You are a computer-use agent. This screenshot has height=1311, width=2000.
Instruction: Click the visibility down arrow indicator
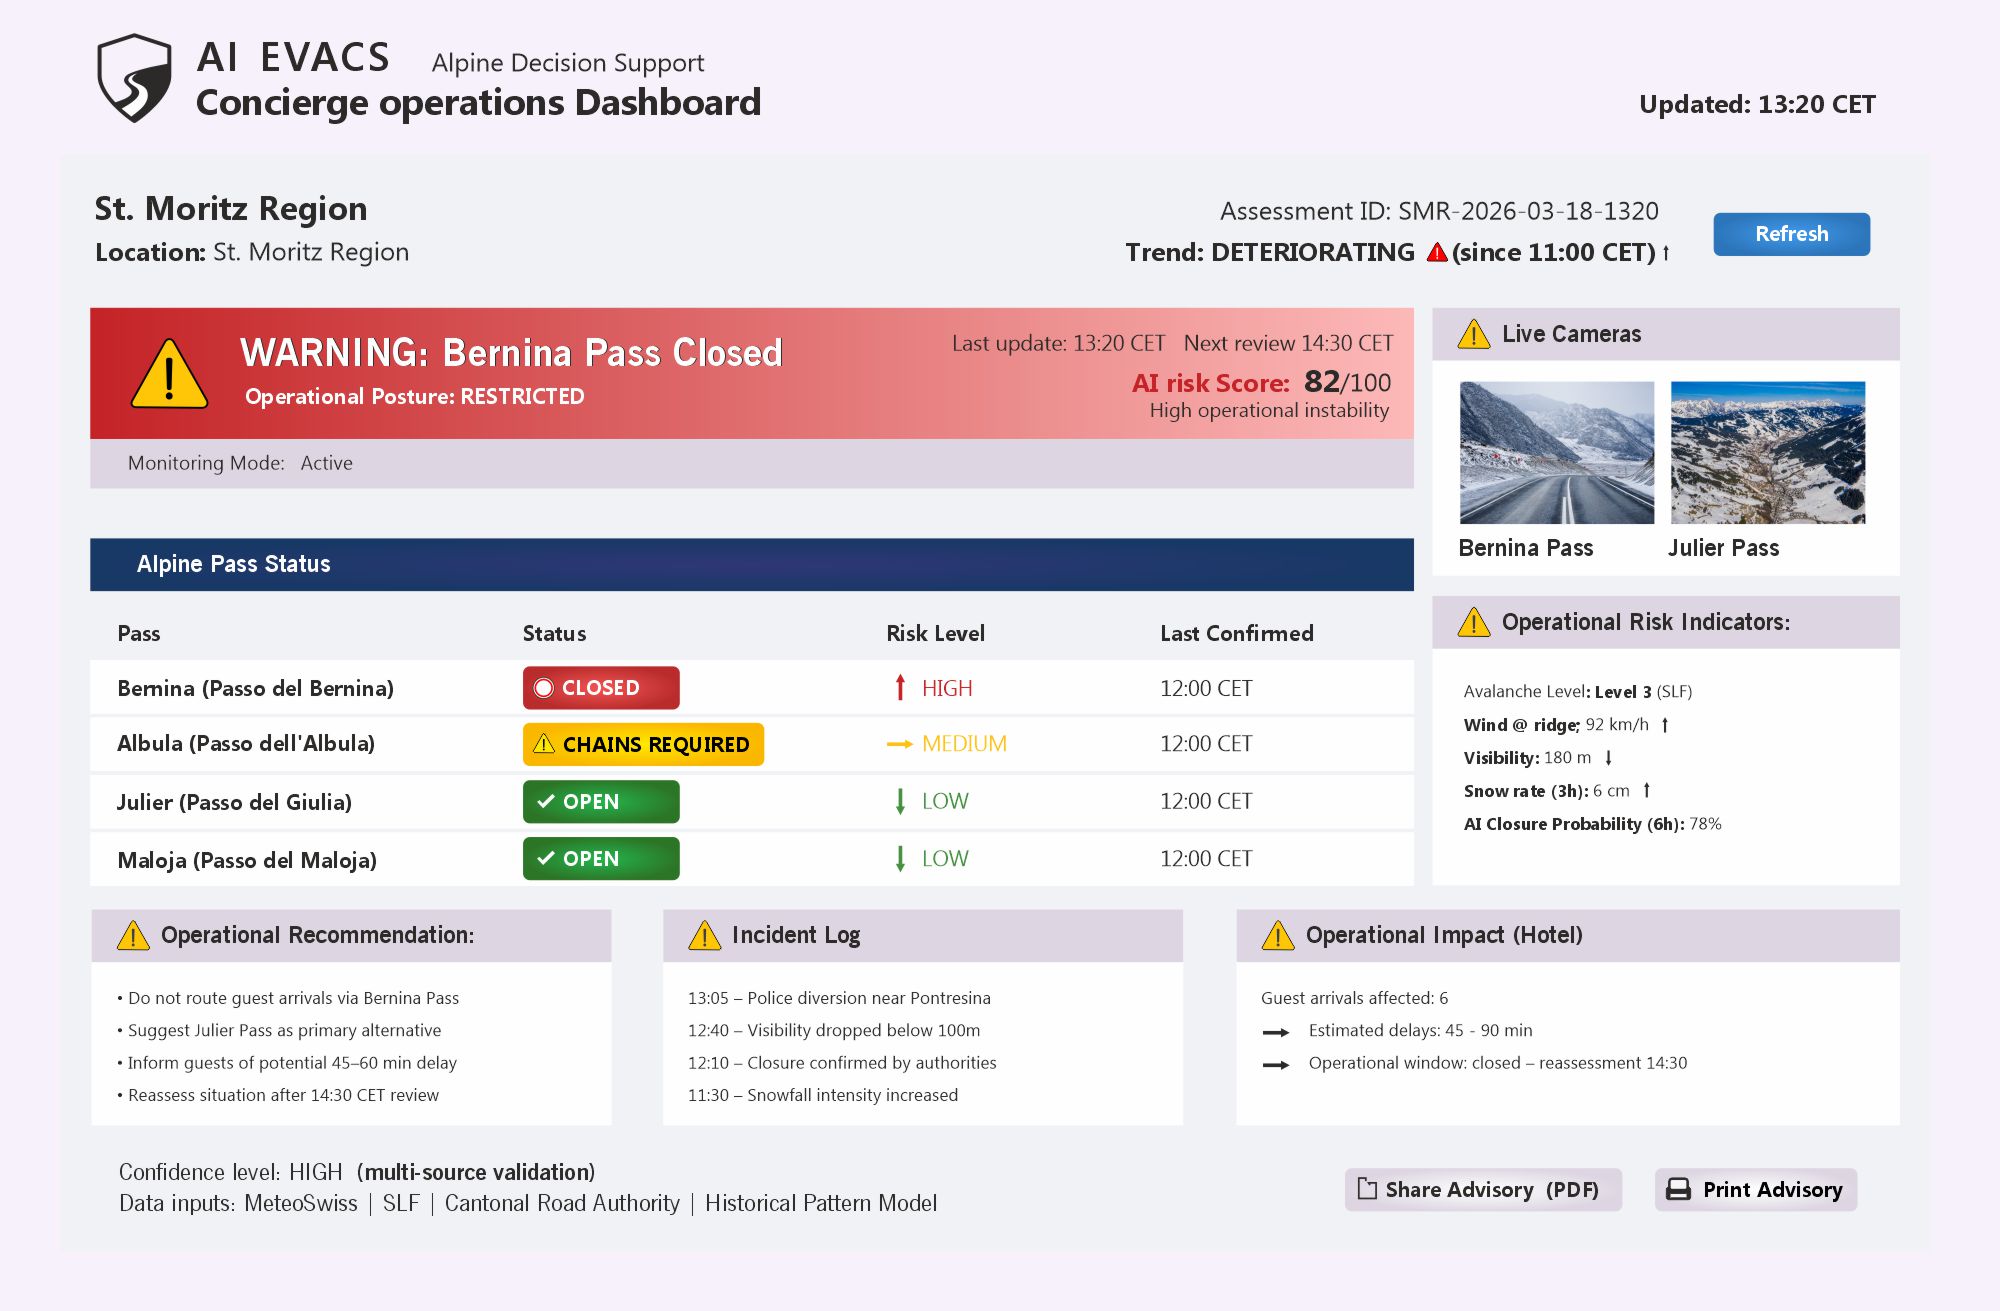[1608, 758]
